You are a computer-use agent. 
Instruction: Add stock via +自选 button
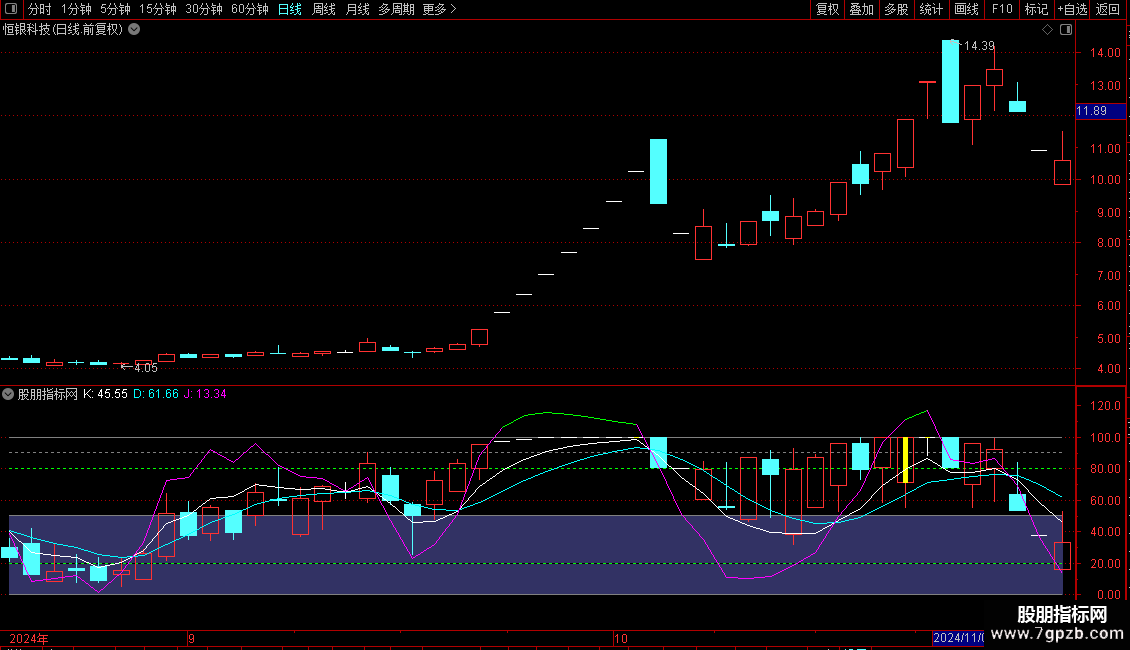point(1072,9)
